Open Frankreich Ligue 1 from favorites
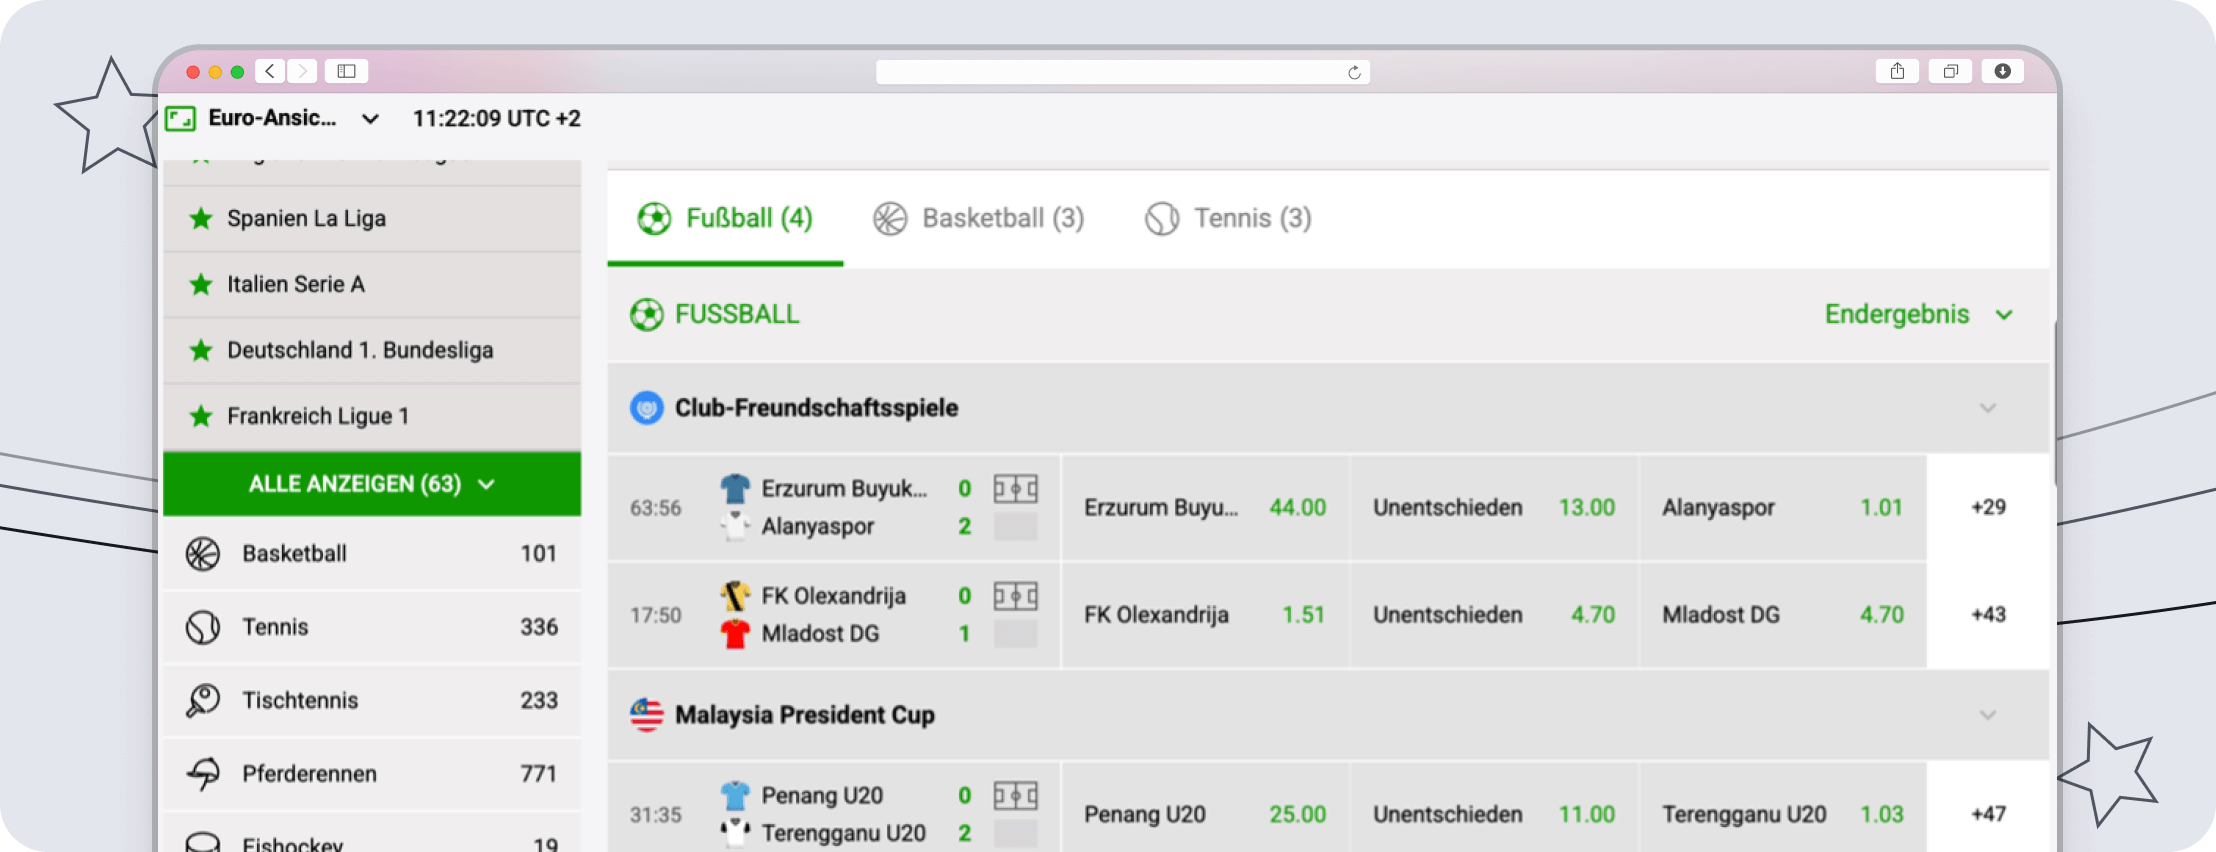 point(372,416)
